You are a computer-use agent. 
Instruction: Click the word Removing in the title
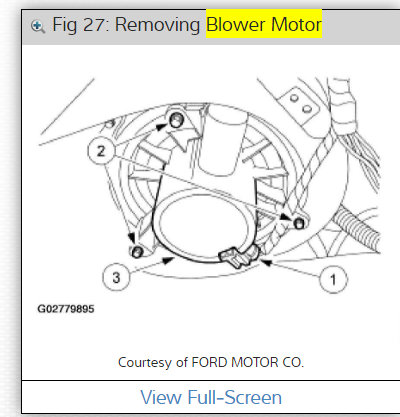[x=157, y=25]
